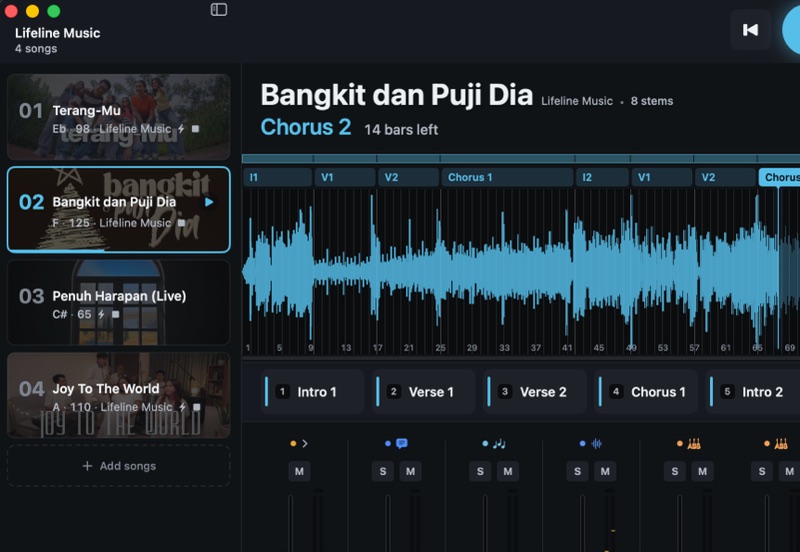Click the blue waveform channel icon
This screenshot has height=552, width=800.
(596, 444)
